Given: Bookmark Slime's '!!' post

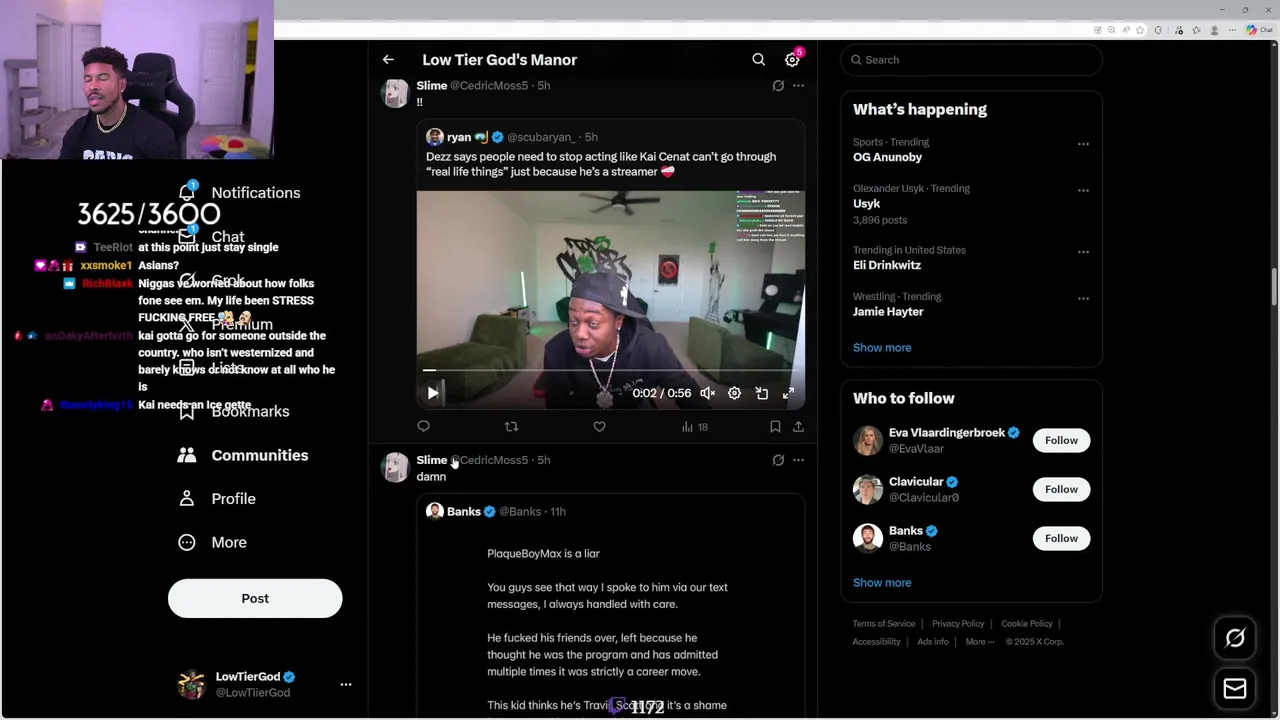Looking at the screenshot, I should [775, 427].
